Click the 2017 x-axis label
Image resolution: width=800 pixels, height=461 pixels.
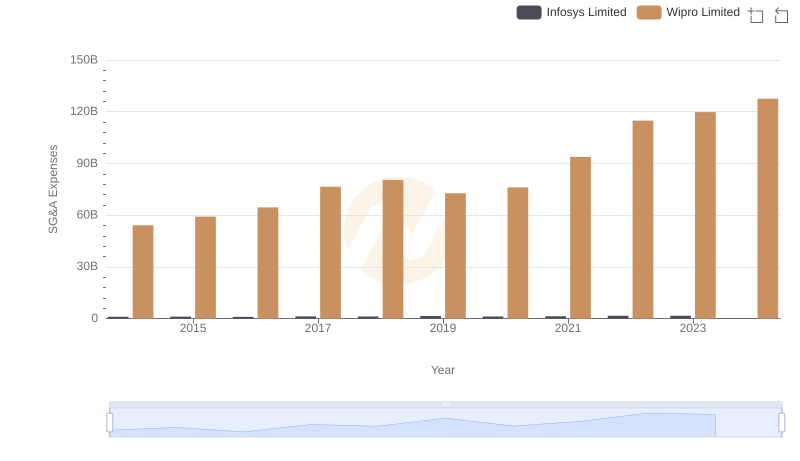click(318, 328)
